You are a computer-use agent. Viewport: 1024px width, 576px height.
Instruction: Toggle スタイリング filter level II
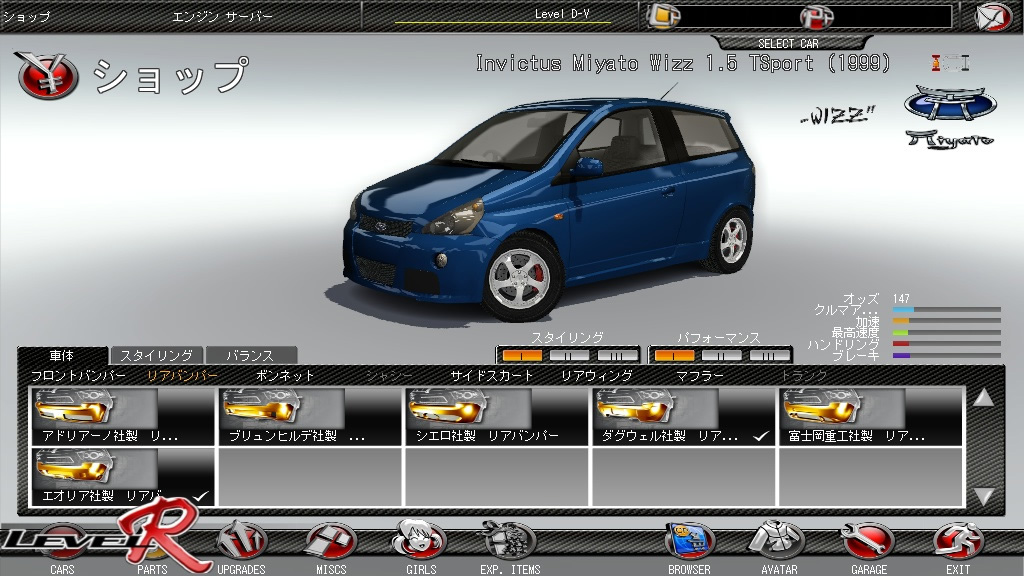point(569,355)
